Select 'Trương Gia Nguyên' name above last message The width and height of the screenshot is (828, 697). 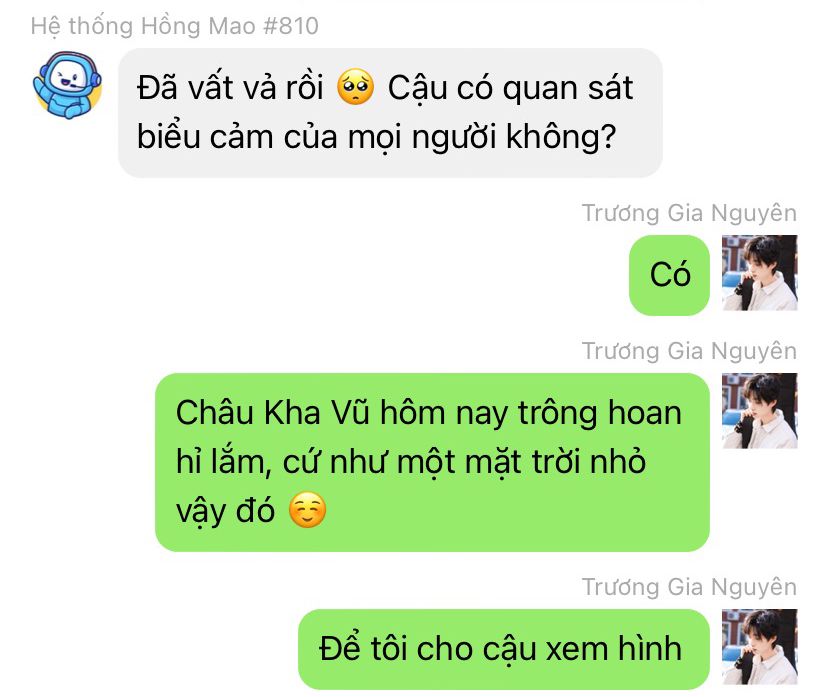[689, 587]
